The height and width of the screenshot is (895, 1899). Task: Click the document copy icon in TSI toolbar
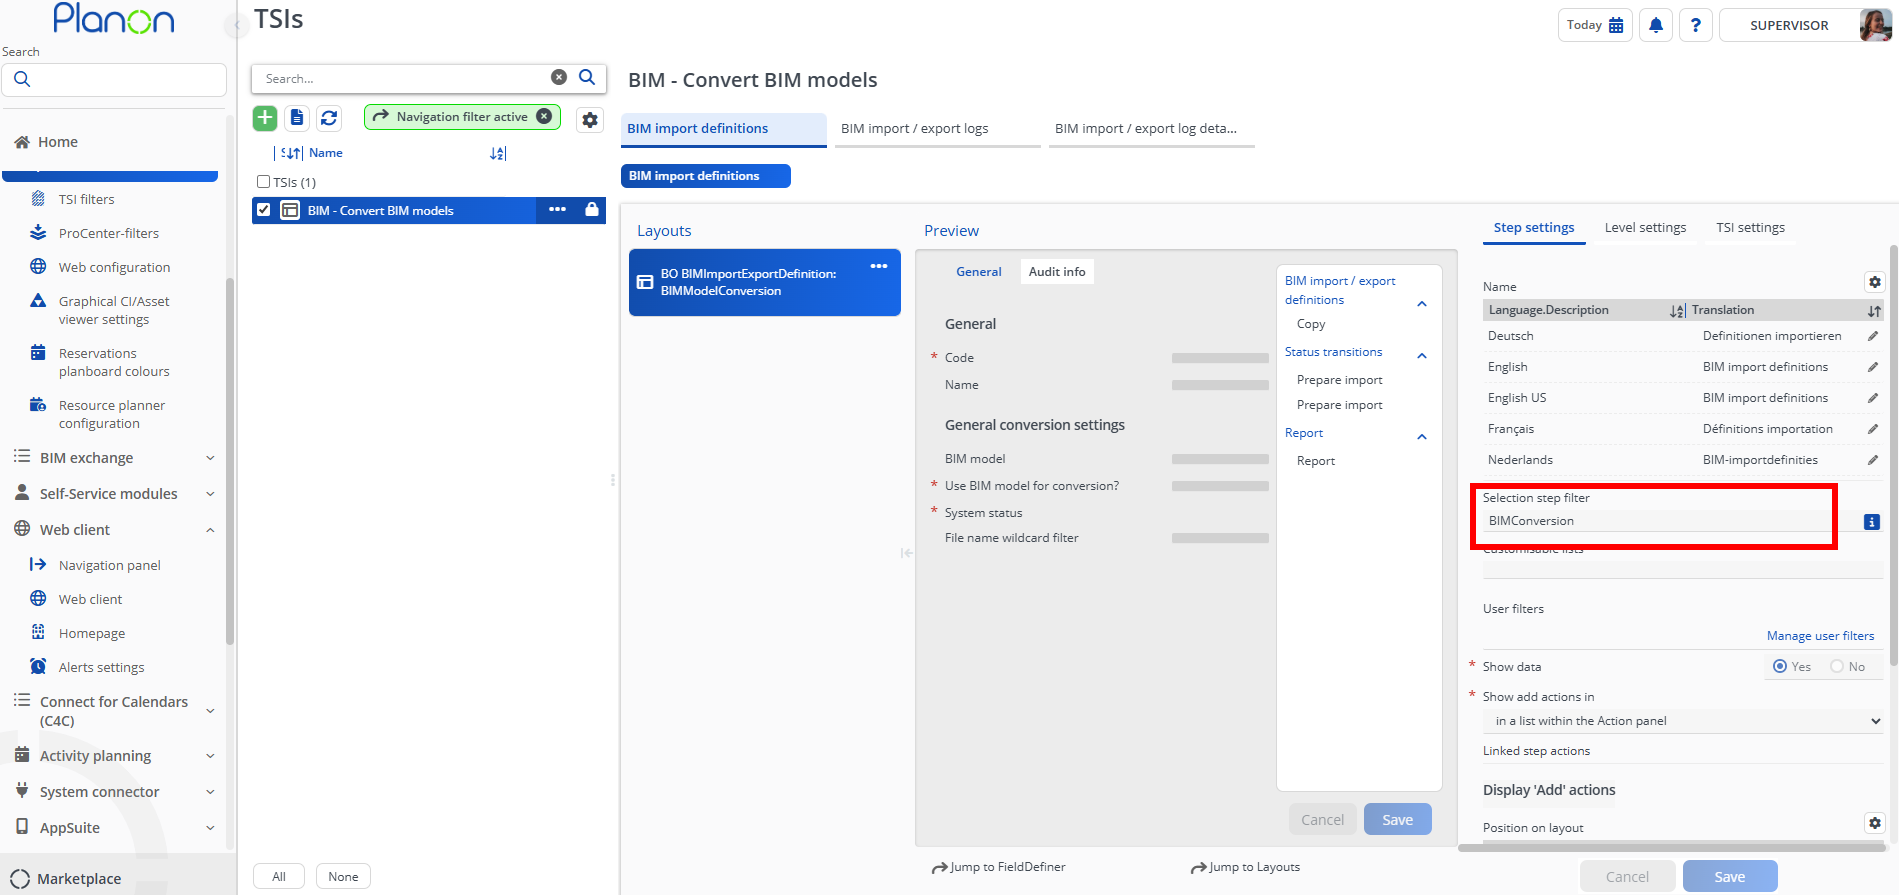click(x=297, y=118)
